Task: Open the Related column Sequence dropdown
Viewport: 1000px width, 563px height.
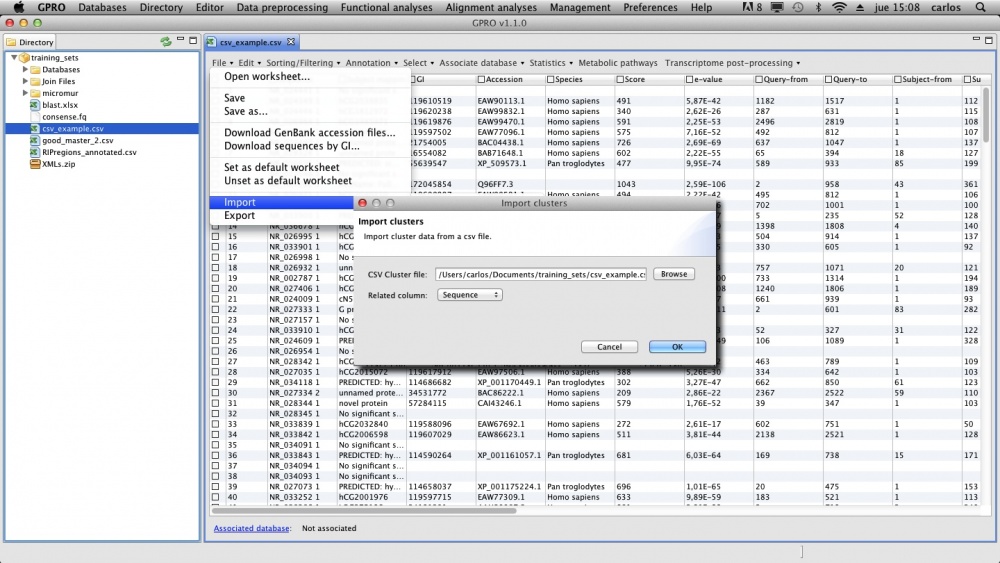Action: point(469,295)
